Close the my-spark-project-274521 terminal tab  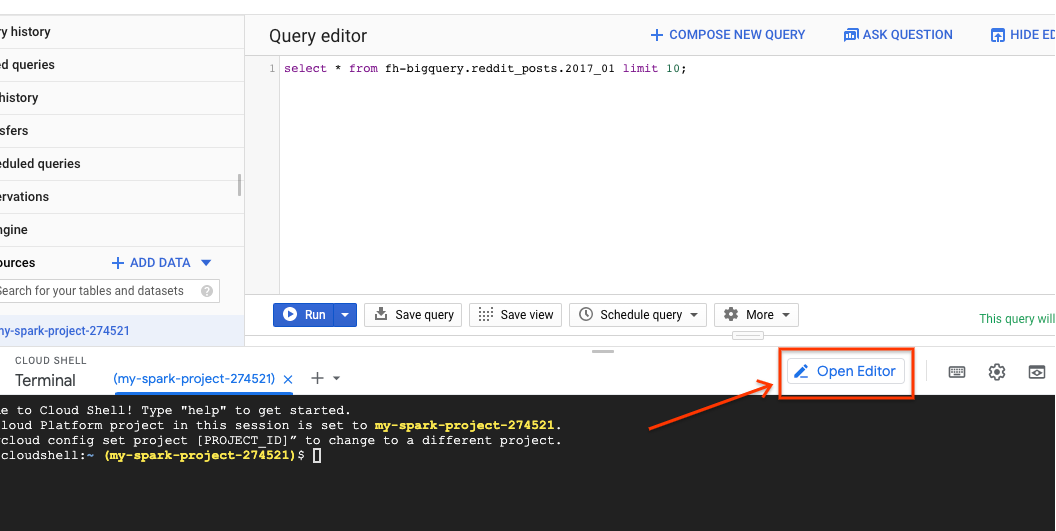[288, 379]
